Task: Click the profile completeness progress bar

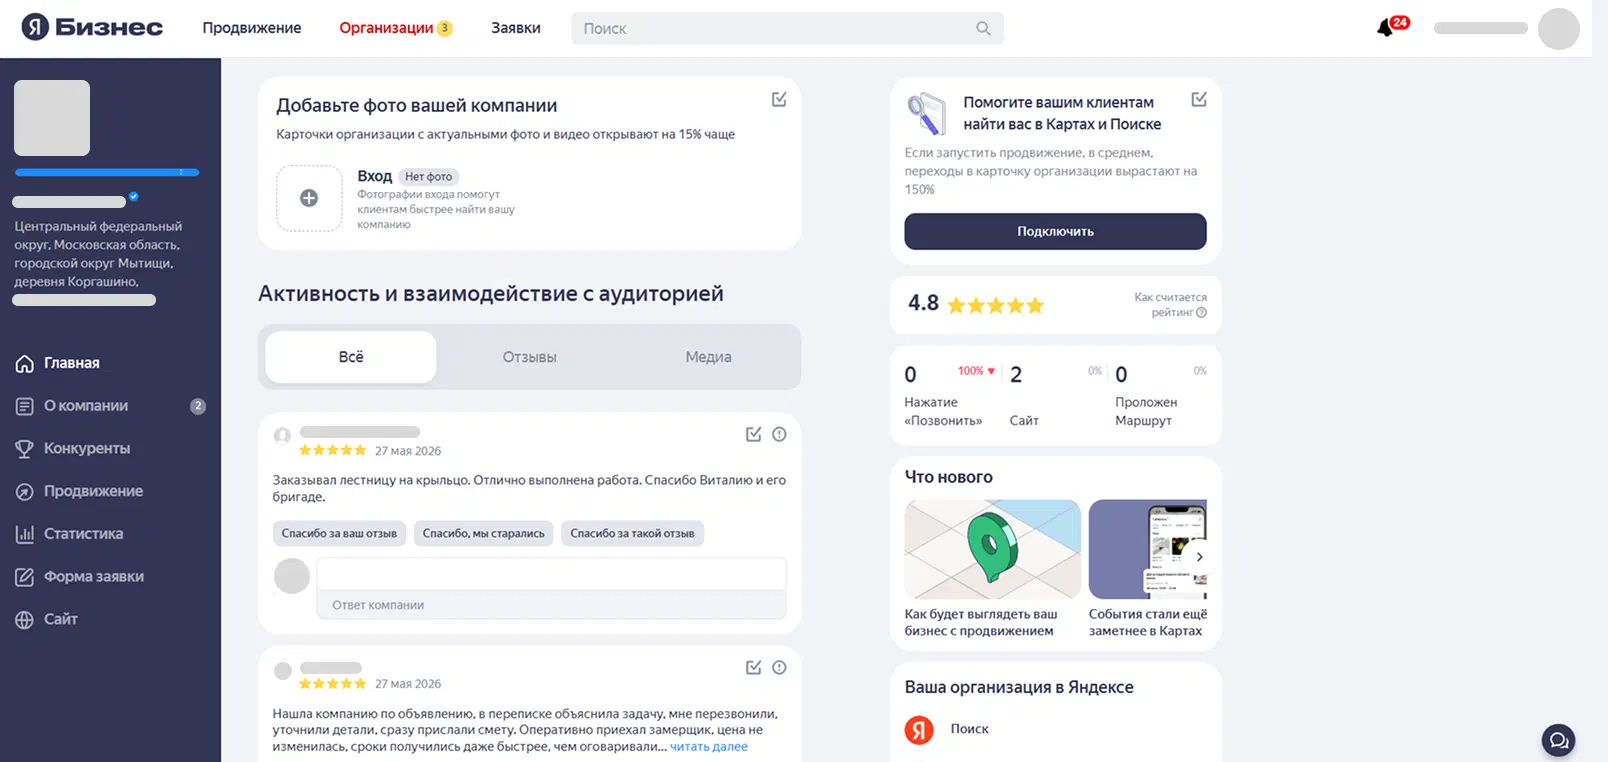Action: (x=107, y=172)
